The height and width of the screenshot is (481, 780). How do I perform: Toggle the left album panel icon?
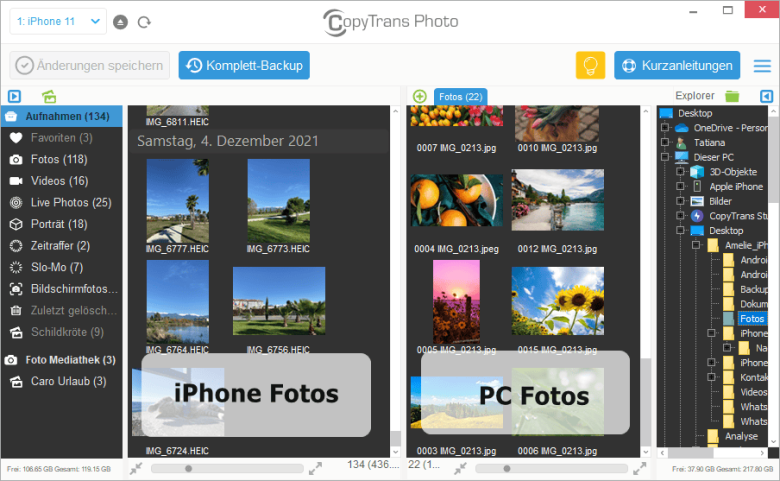pos(14,96)
